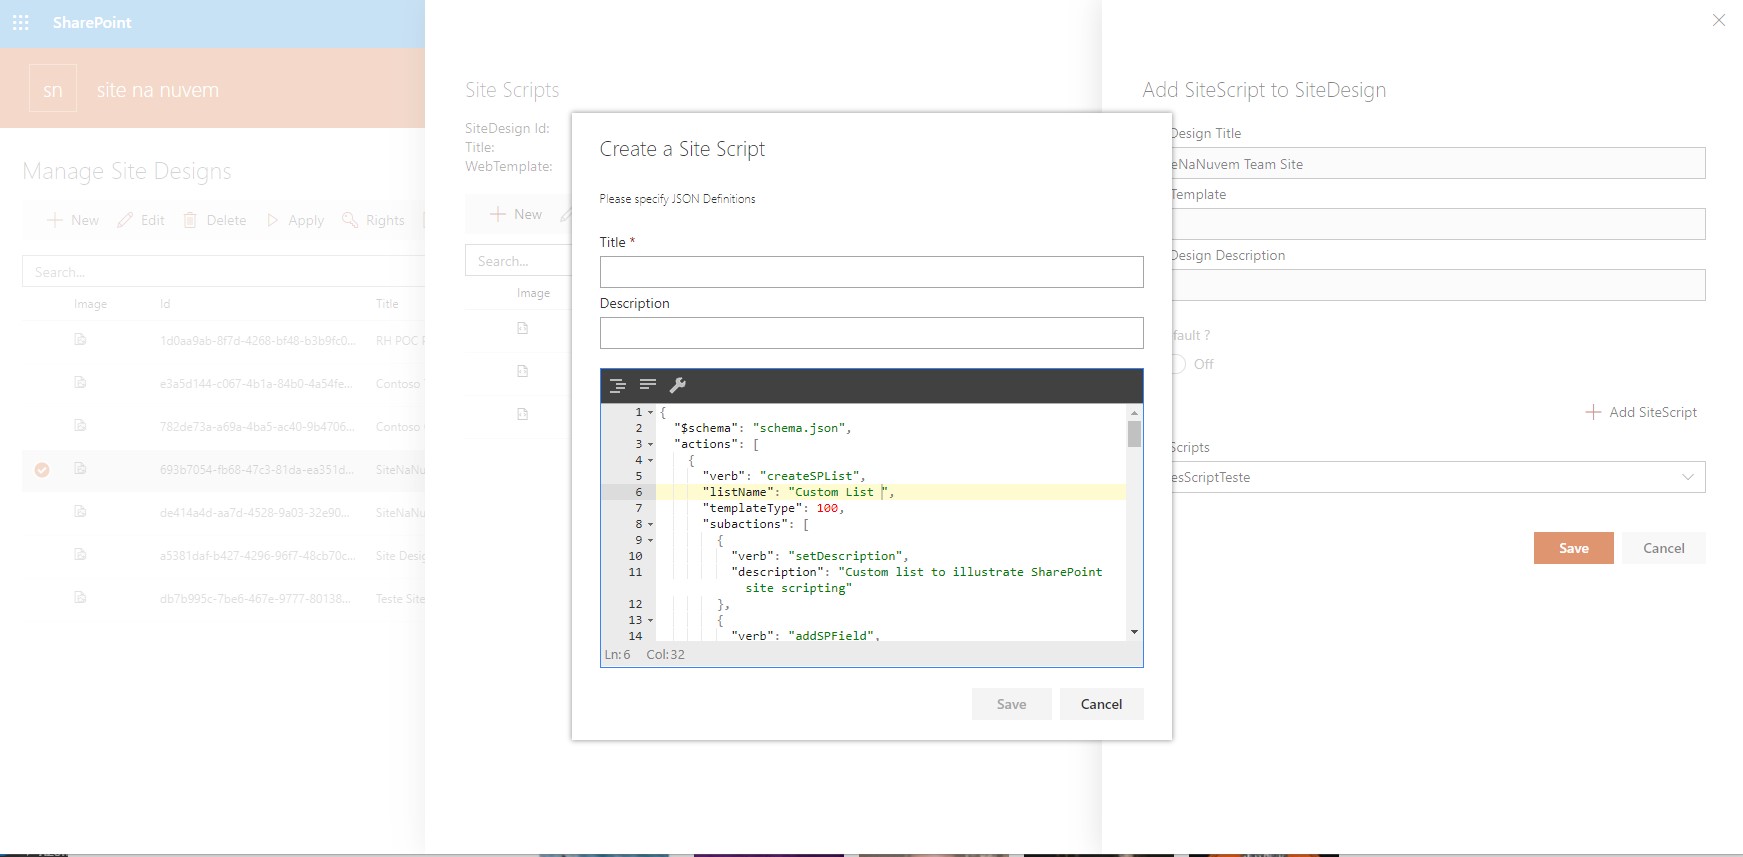Click the code editor vertical scrollbar thumb
Screen dimensions: 1743x857
tap(1134, 434)
